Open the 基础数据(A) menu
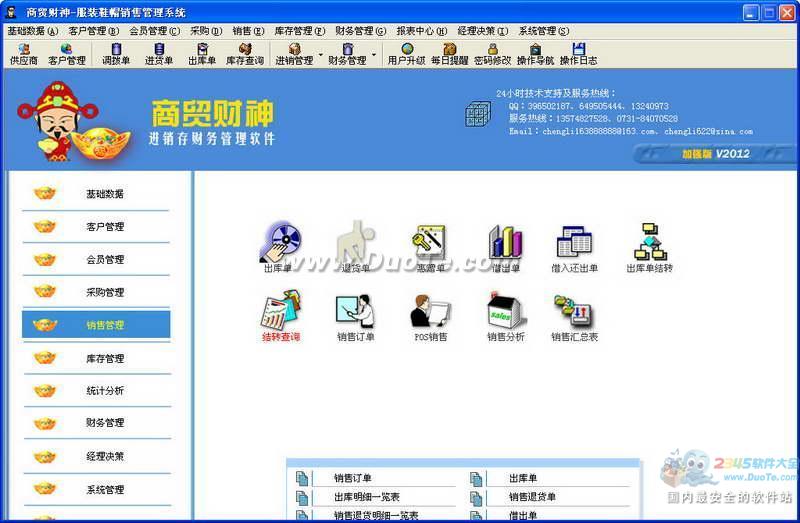 [33, 31]
